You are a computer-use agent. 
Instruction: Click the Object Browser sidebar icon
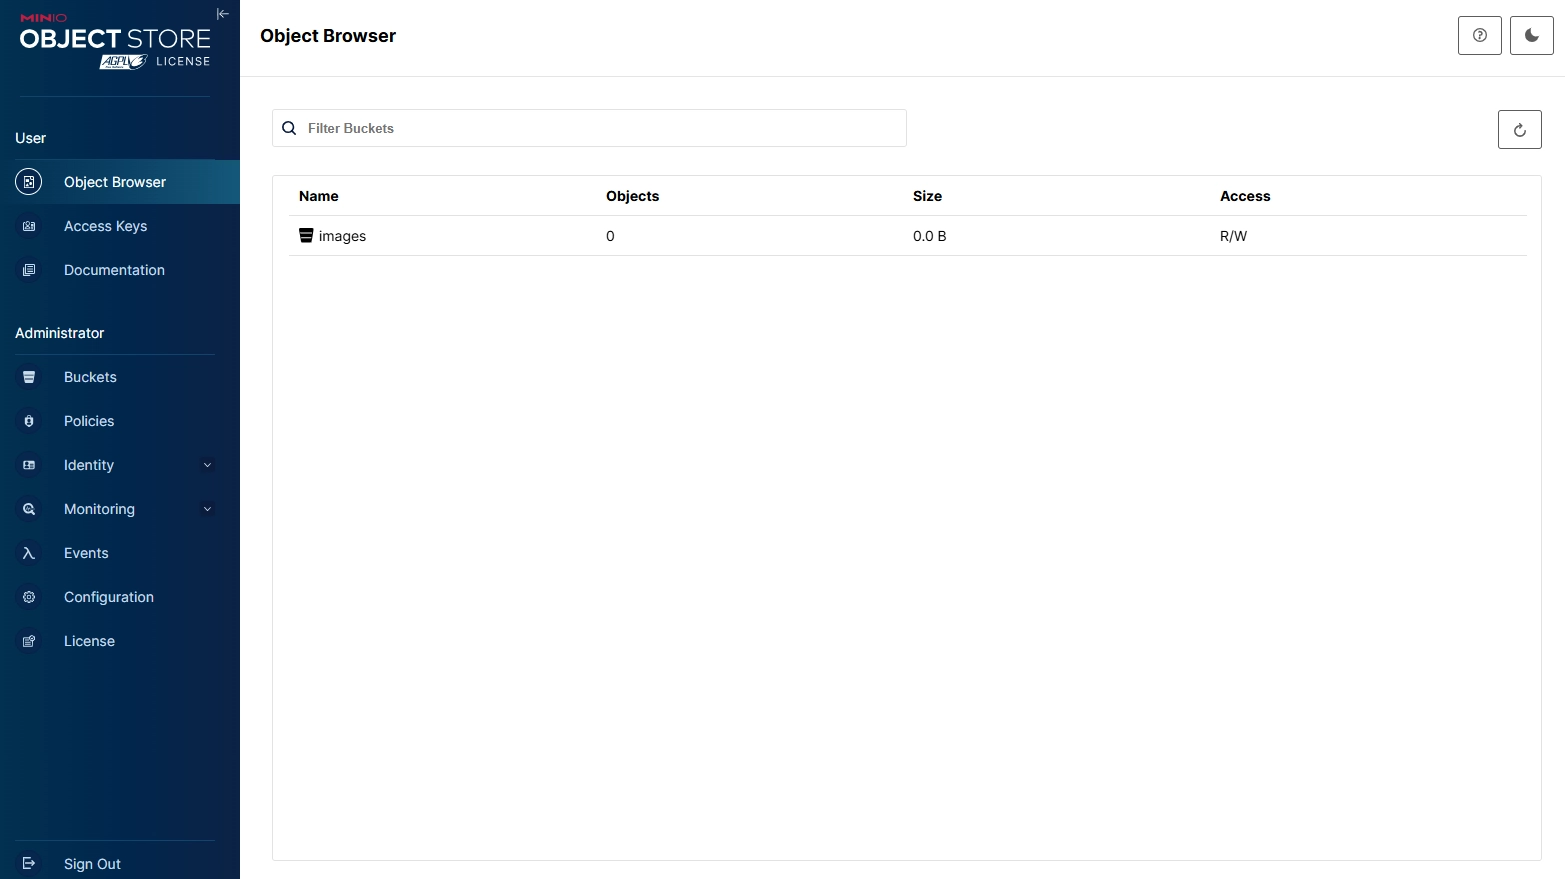pyautogui.click(x=29, y=182)
